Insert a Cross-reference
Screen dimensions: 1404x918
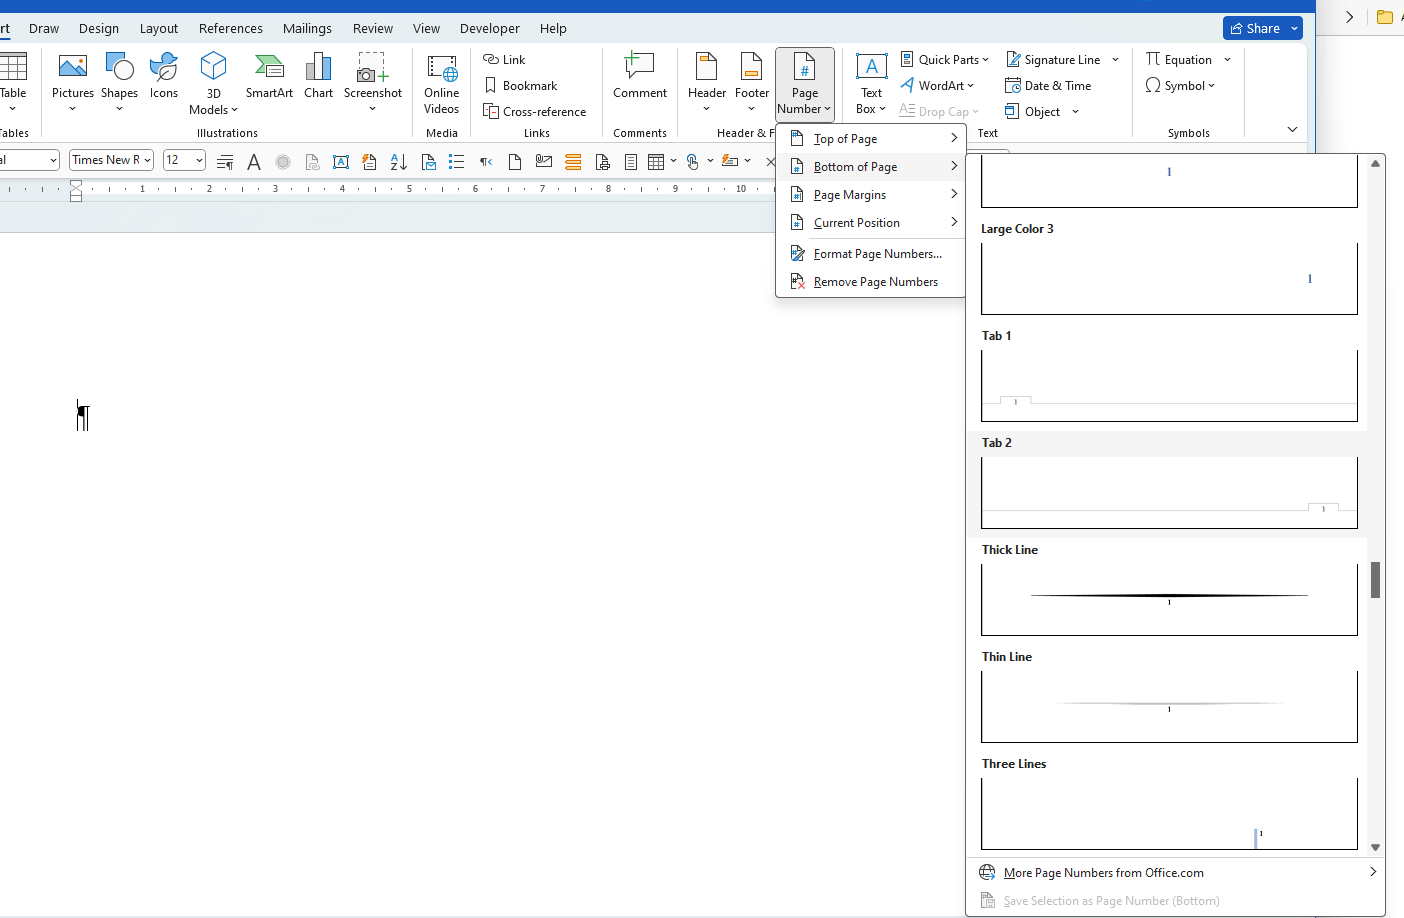[534, 112]
